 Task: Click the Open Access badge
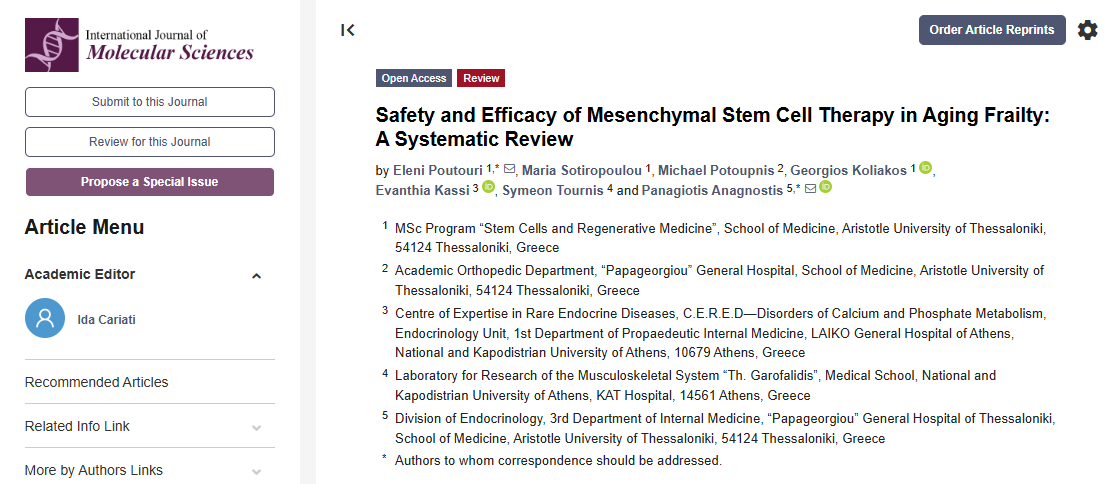tap(414, 78)
